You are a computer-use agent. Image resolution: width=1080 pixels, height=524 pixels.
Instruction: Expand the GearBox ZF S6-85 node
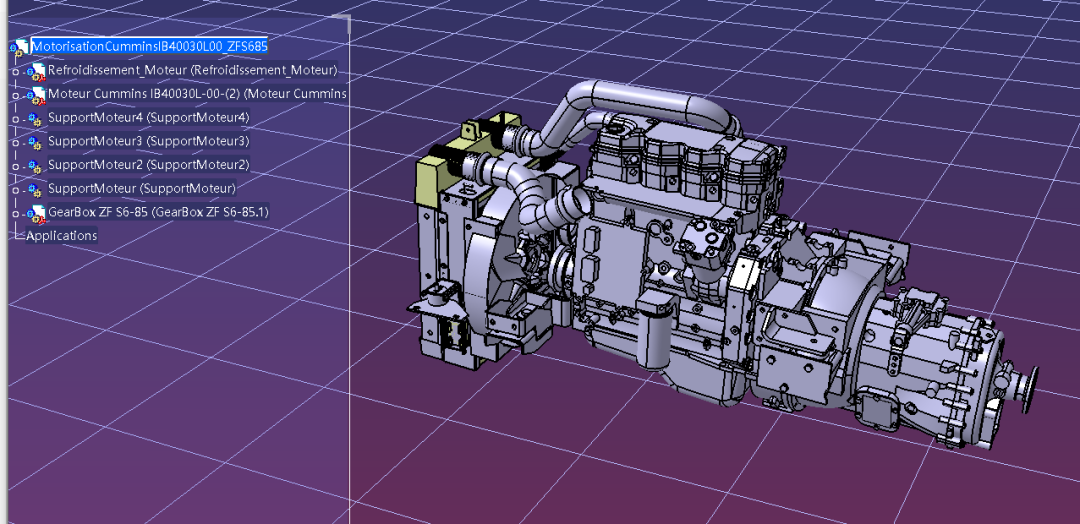(x=16, y=213)
